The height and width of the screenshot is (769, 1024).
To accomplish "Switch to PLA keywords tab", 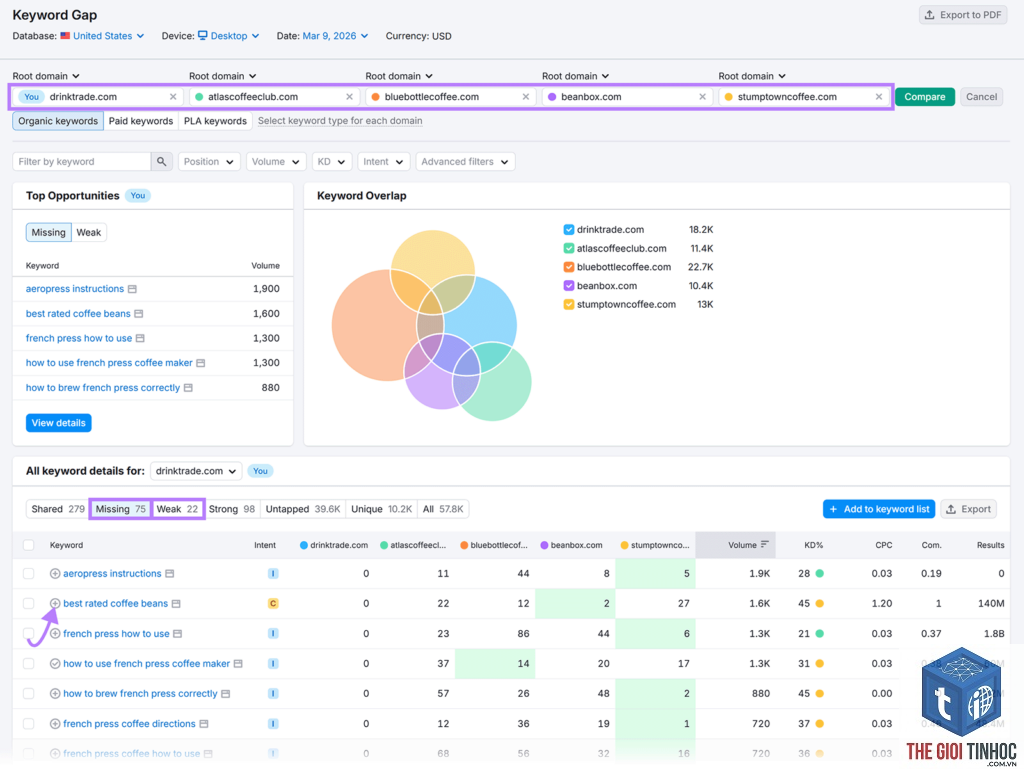I will coord(215,121).
